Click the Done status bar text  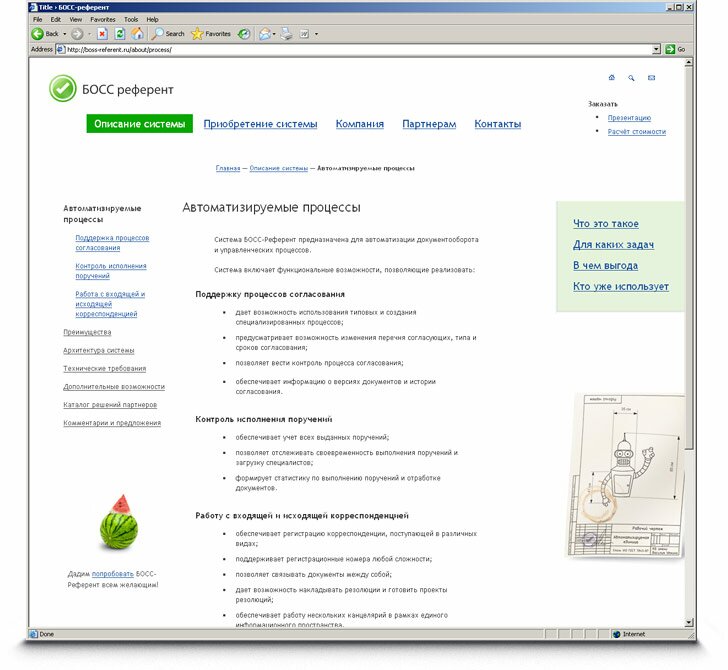coord(46,634)
